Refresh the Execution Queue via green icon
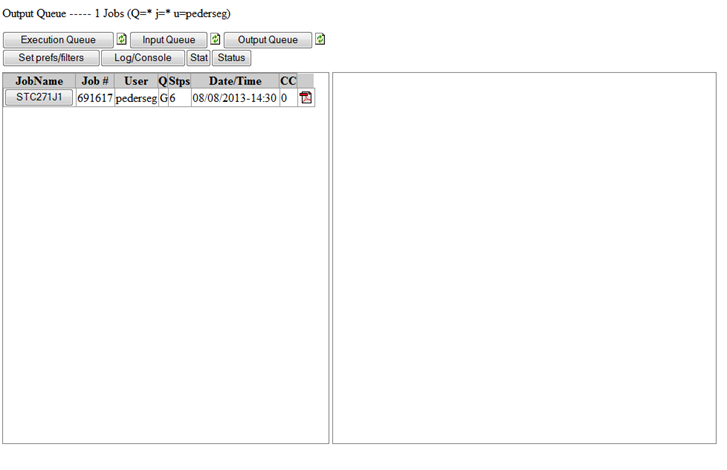Screen dimensions: 727x470 click(x=121, y=39)
